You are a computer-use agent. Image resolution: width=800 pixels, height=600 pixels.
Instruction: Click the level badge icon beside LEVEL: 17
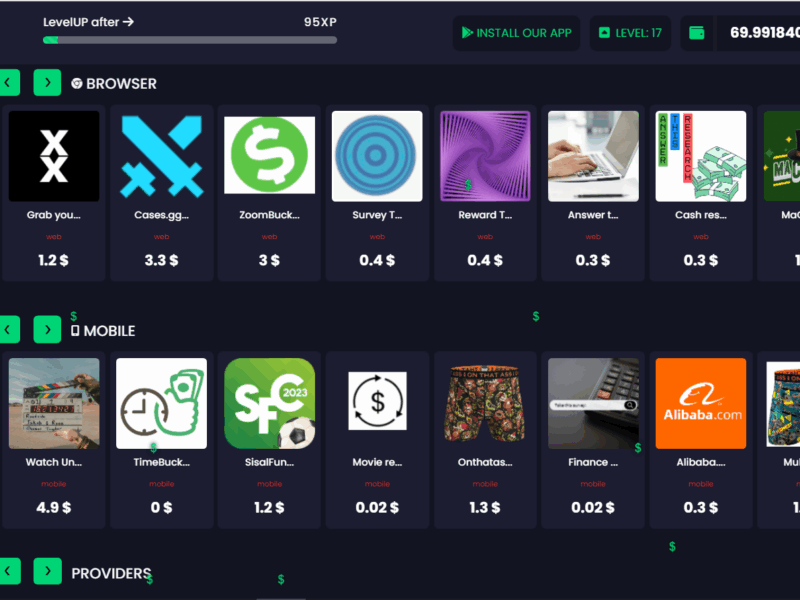(x=604, y=33)
